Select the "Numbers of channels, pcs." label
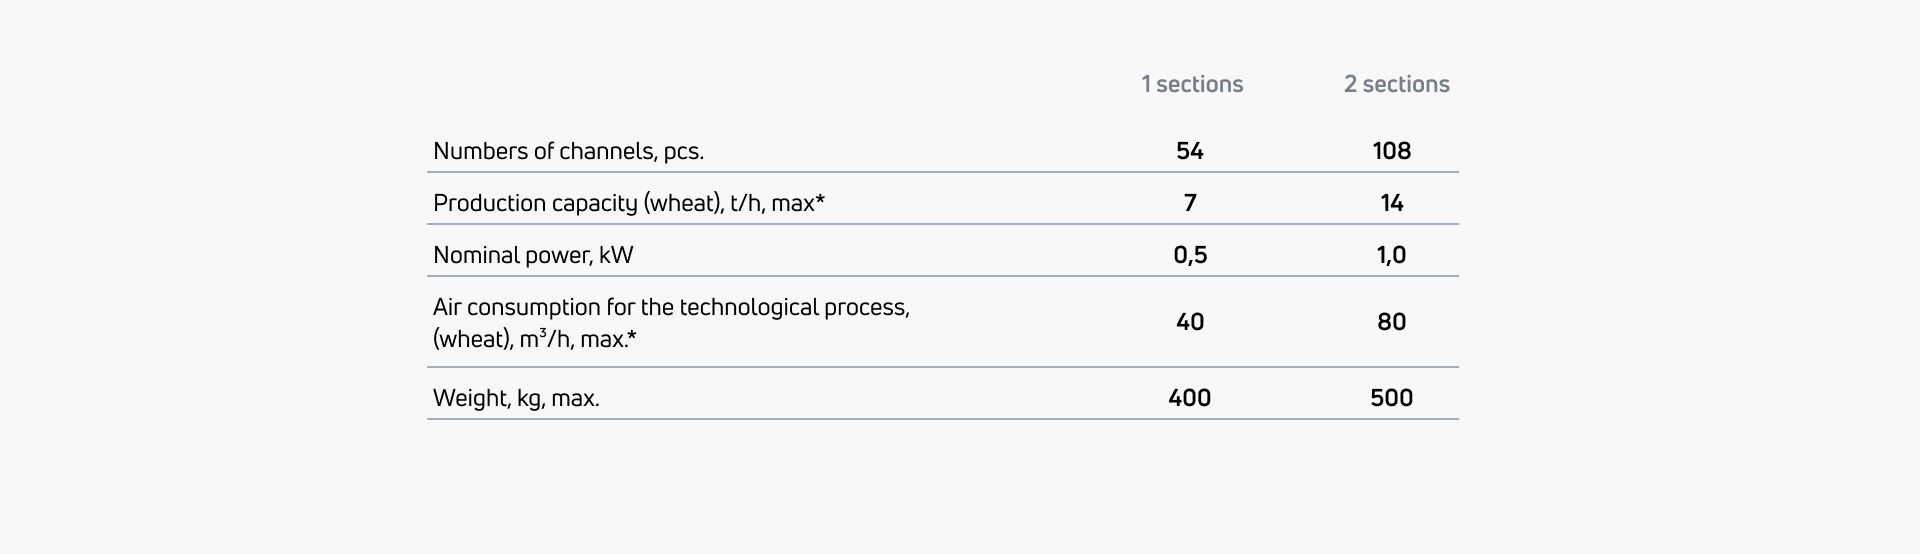The width and height of the screenshot is (1920, 554). [568, 151]
